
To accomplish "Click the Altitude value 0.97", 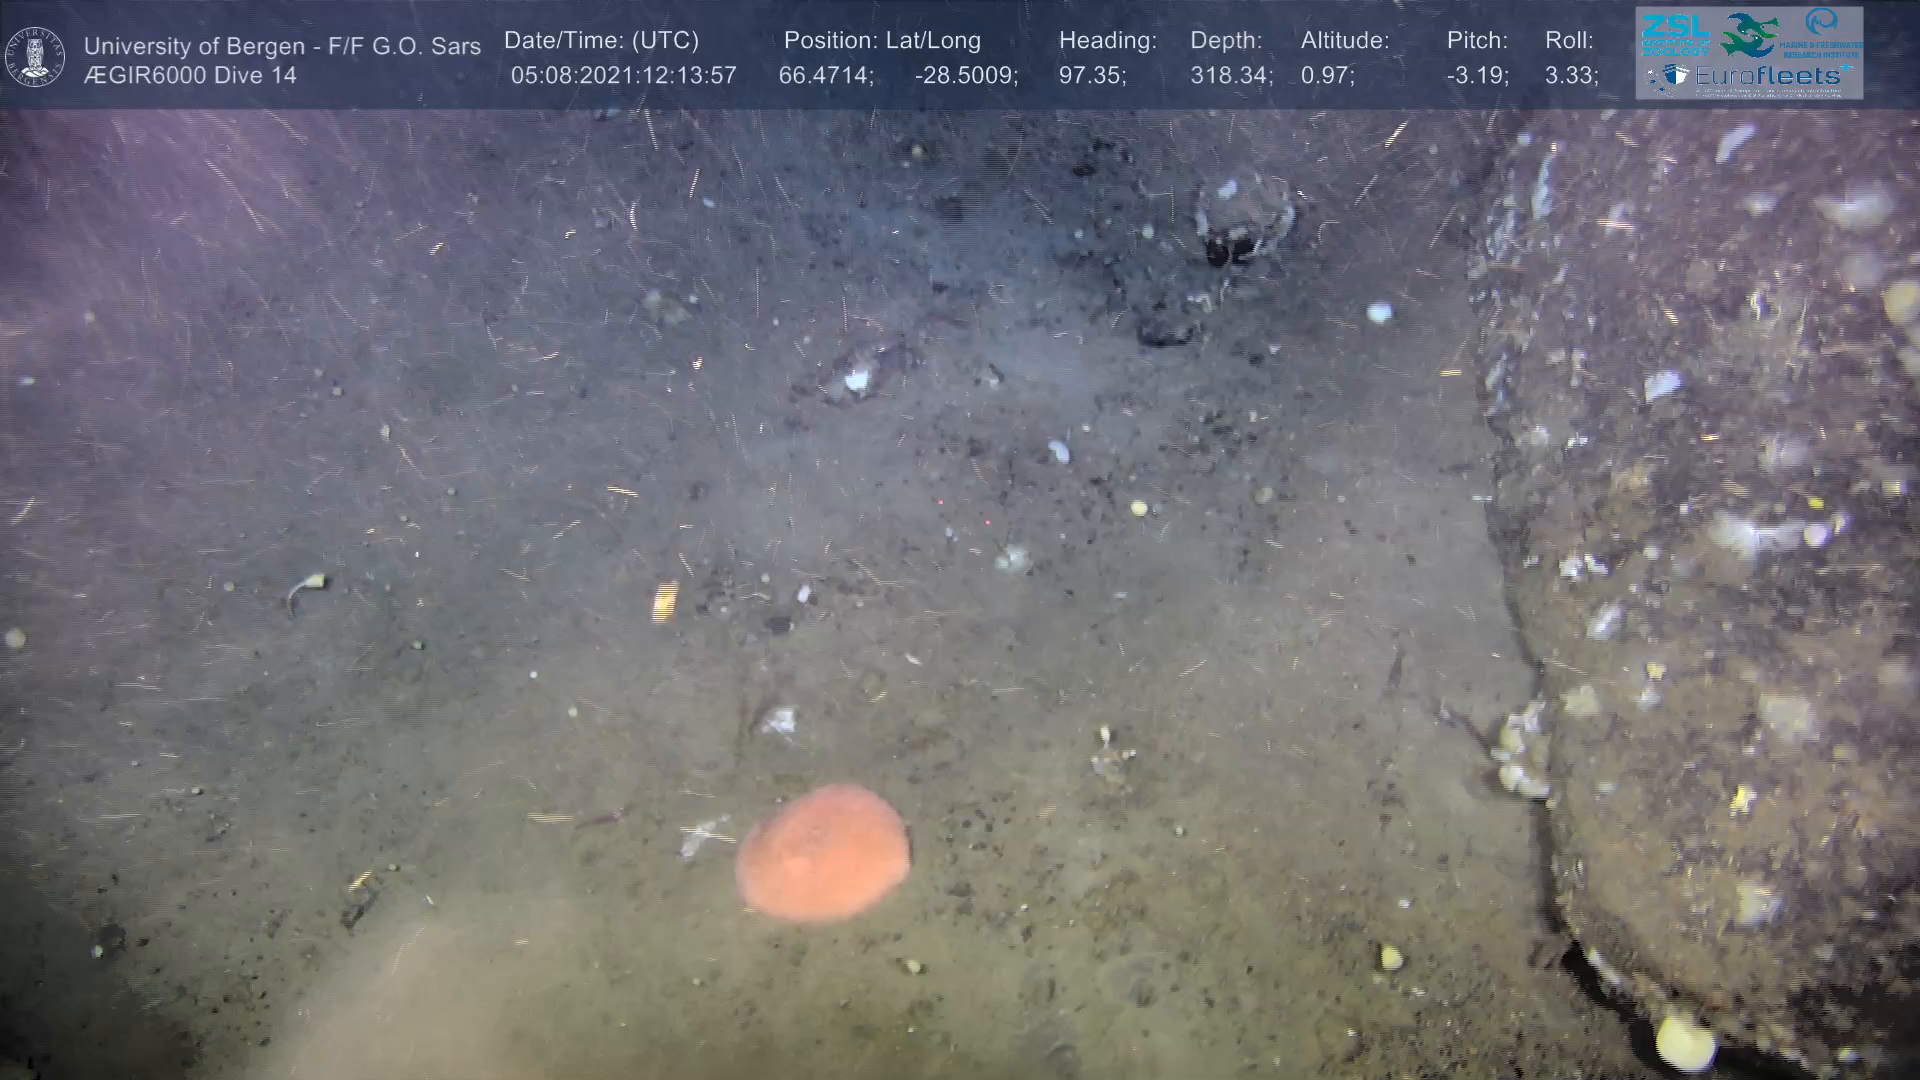I will tap(1325, 76).
